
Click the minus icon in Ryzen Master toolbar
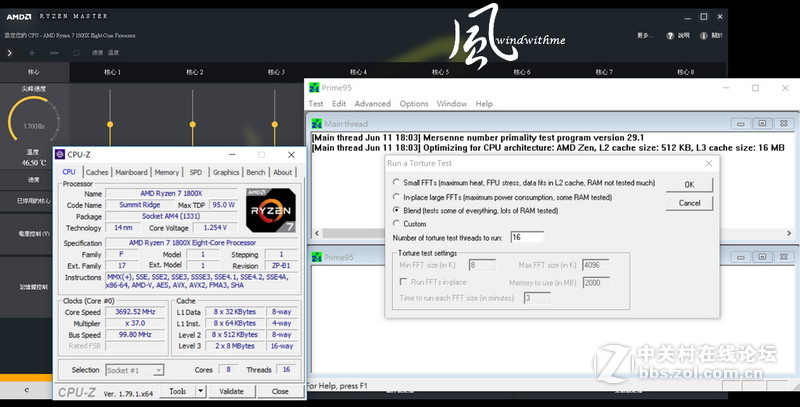54,53
